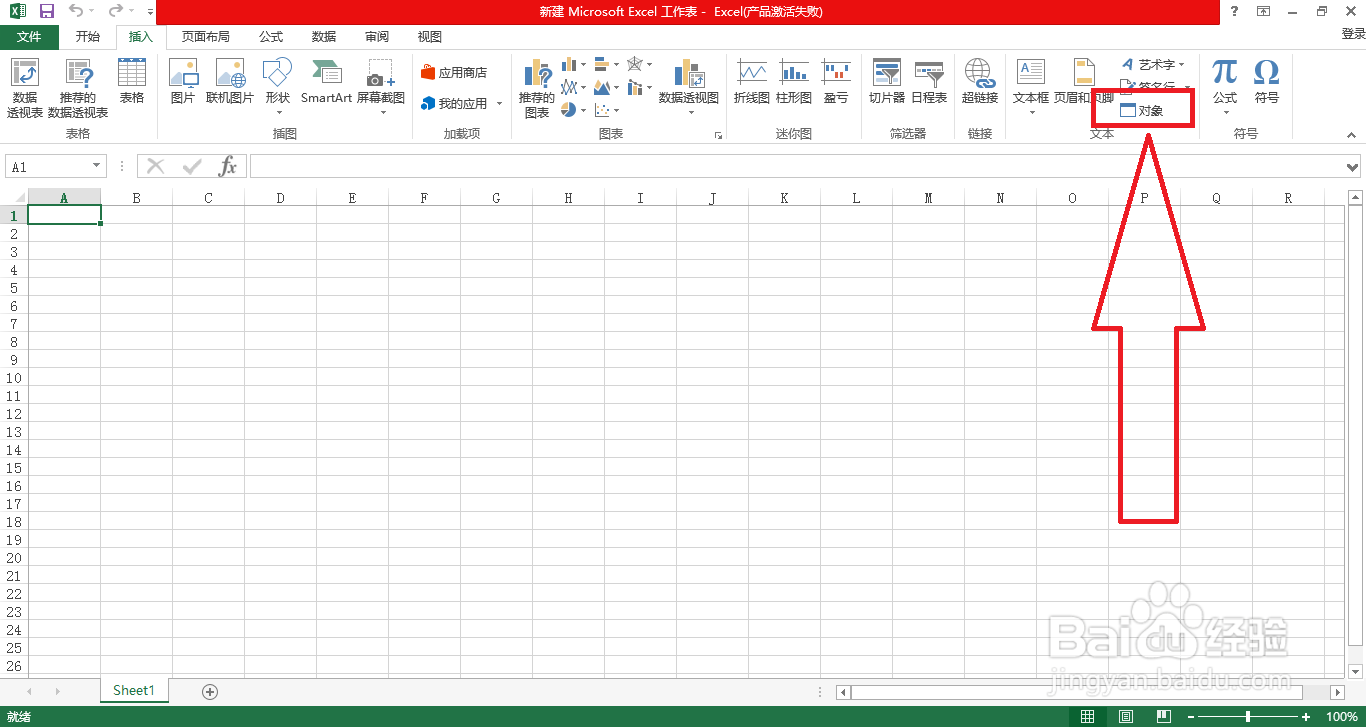Switch to the Home (开始) tab
The height and width of the screenshot is (727, 1366).
(88, 37)
